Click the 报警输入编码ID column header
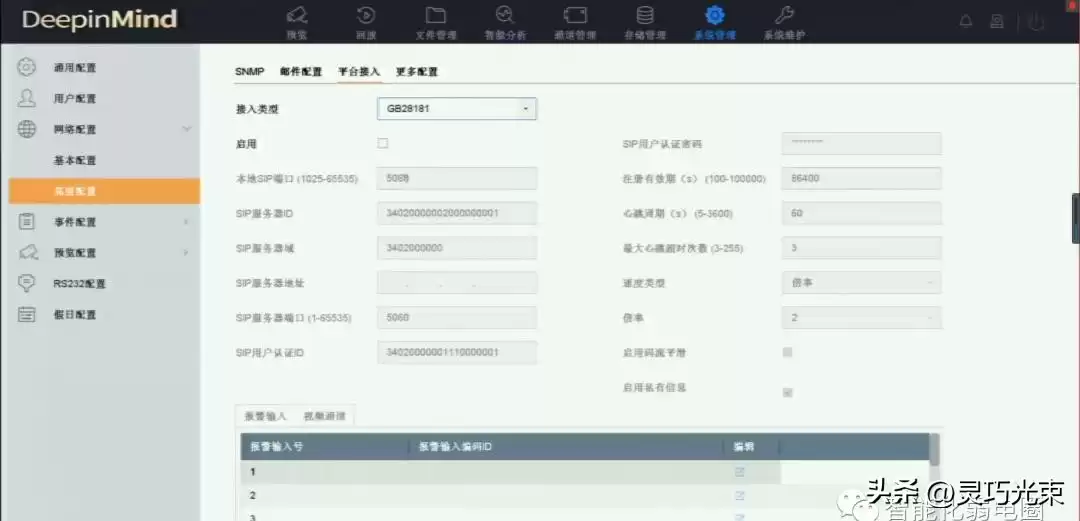Viewport: 1080px width, 521px height. [565, 447]
